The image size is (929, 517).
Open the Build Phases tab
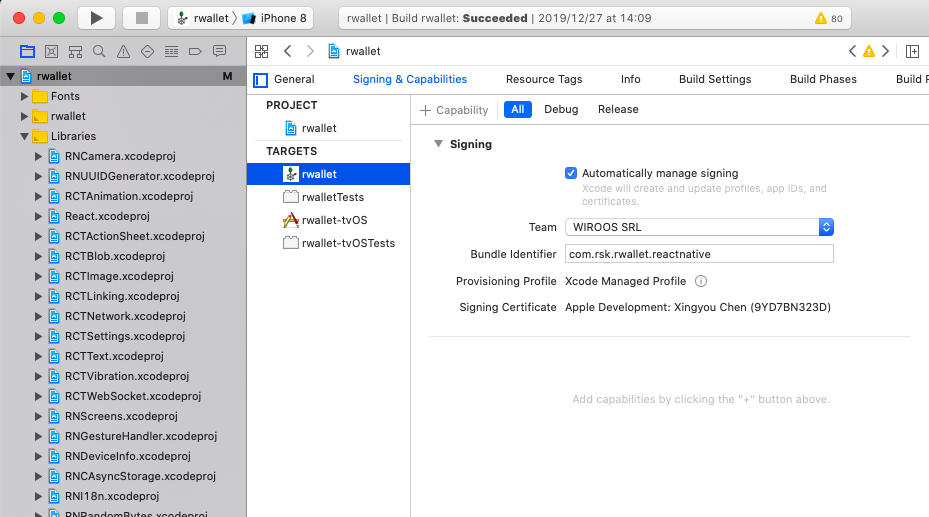823,79
